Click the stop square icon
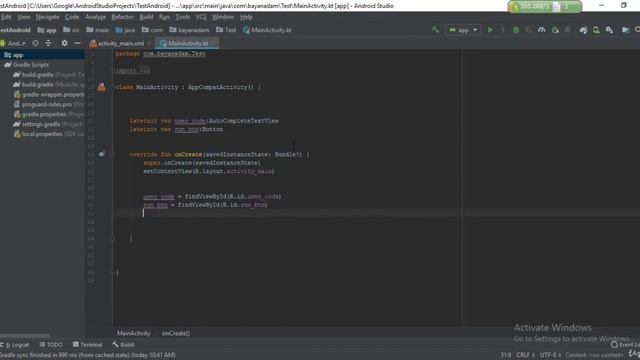This screenshot has width=640, height=360. tap(567, 30)
